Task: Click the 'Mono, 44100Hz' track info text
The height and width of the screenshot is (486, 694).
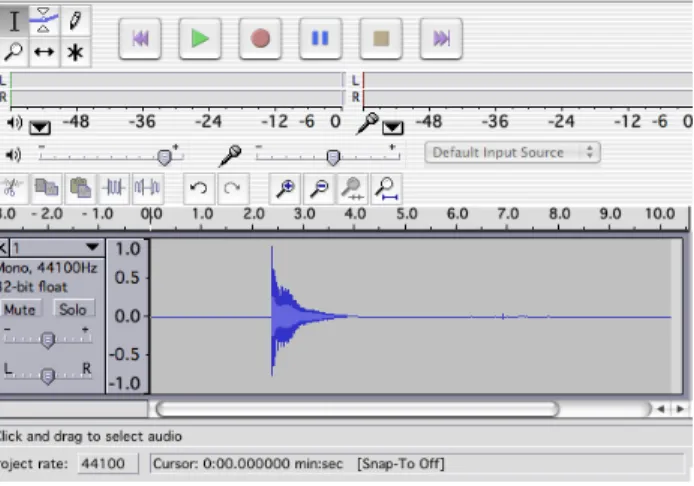Action: pos(49,268)
